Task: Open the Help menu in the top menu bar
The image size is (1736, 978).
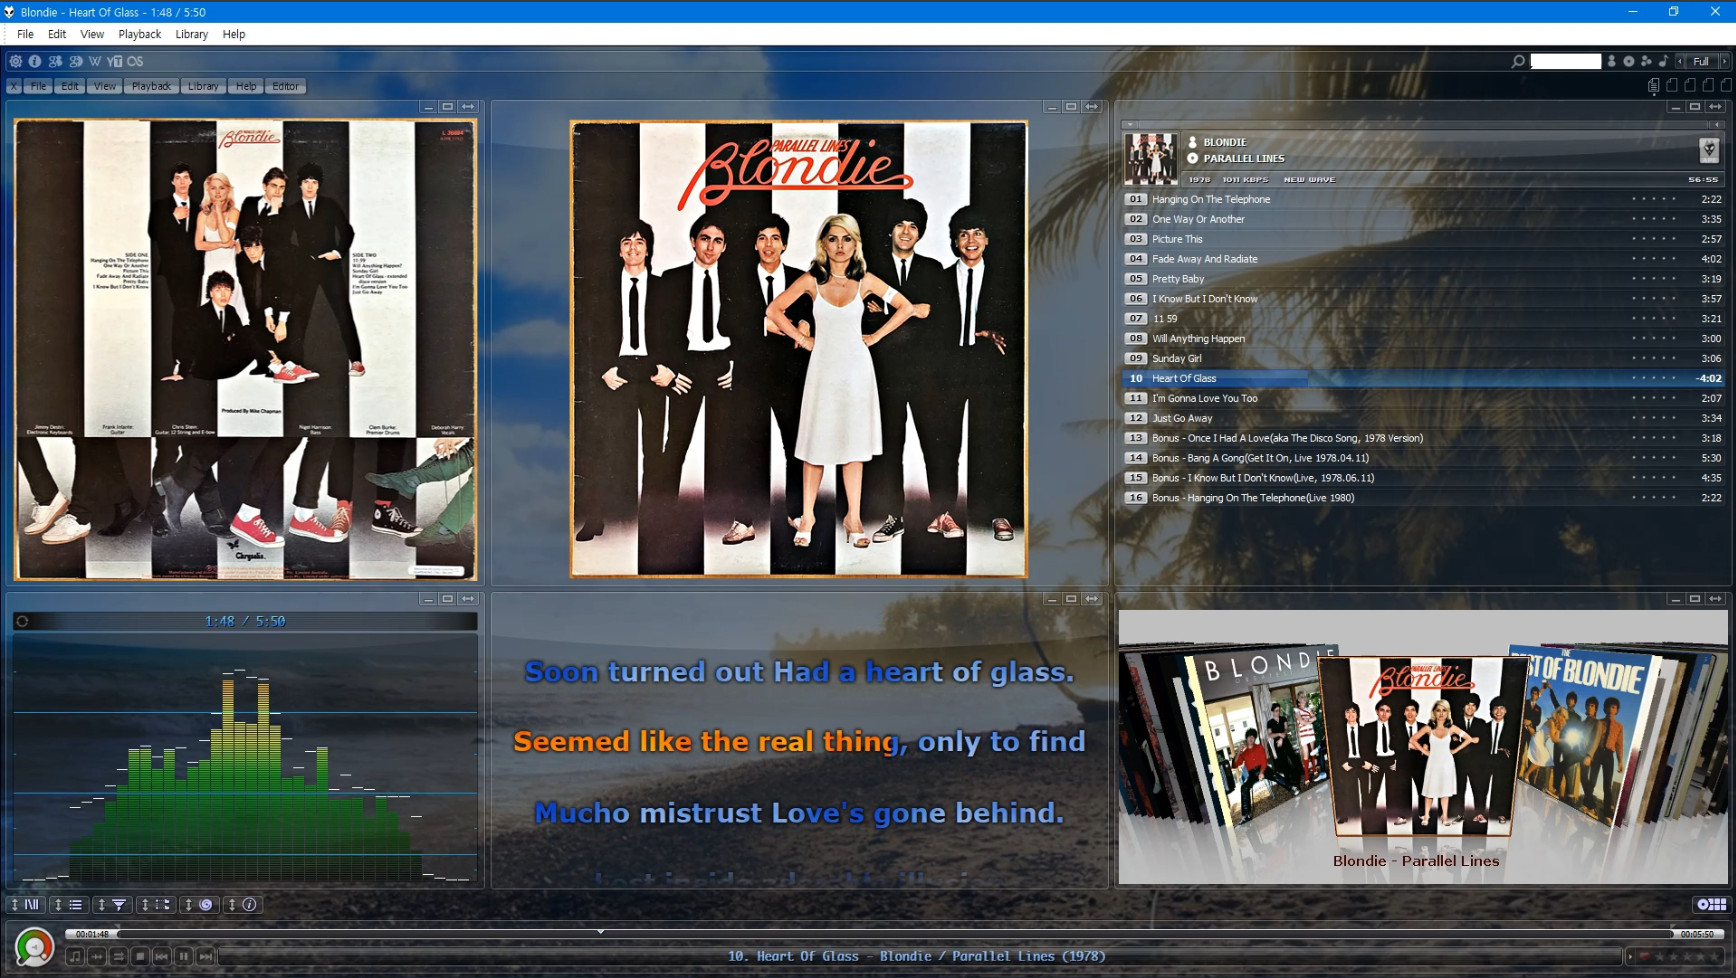Action: tap(234, 34)
